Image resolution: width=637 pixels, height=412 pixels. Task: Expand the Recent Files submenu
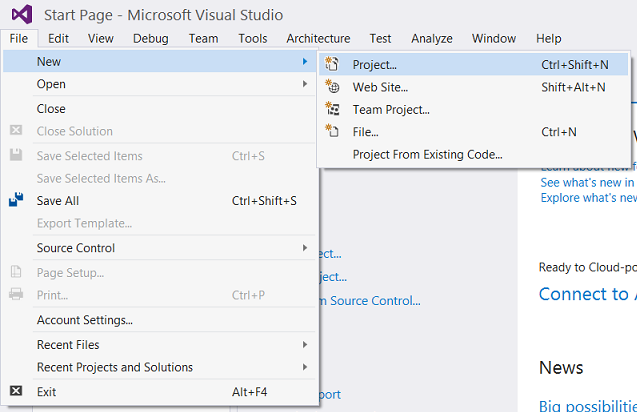tap(305, 344)
